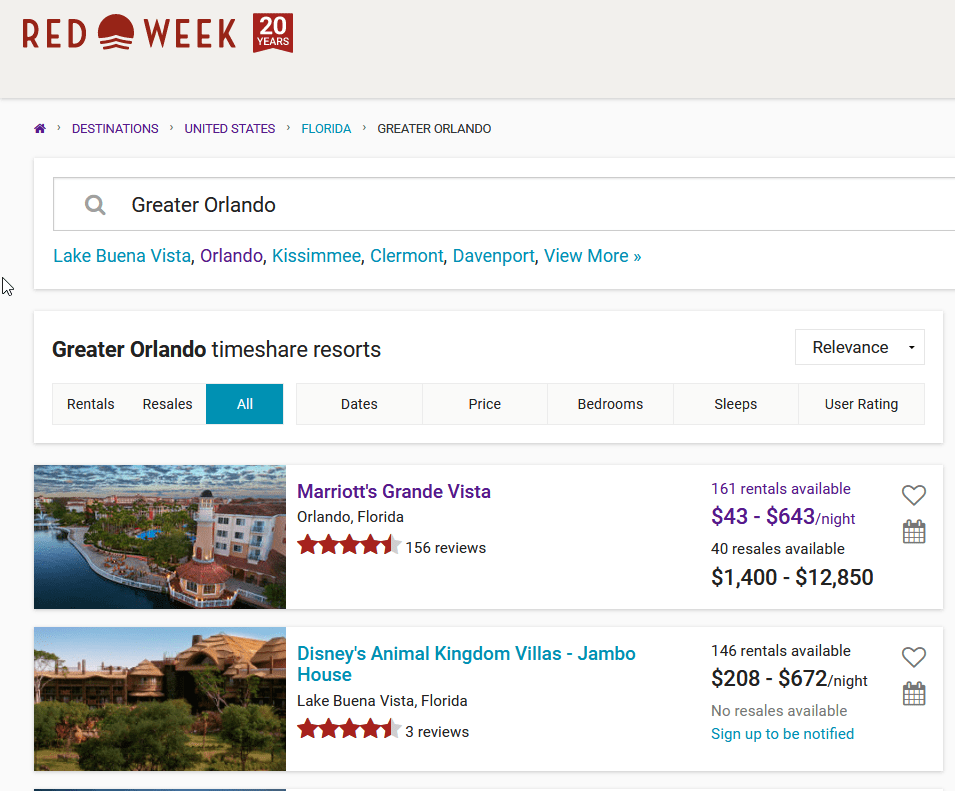The width and height of the screenshot is (955, 791).
Task: Go to Florida breadcrumb
Action: (326, 129)
